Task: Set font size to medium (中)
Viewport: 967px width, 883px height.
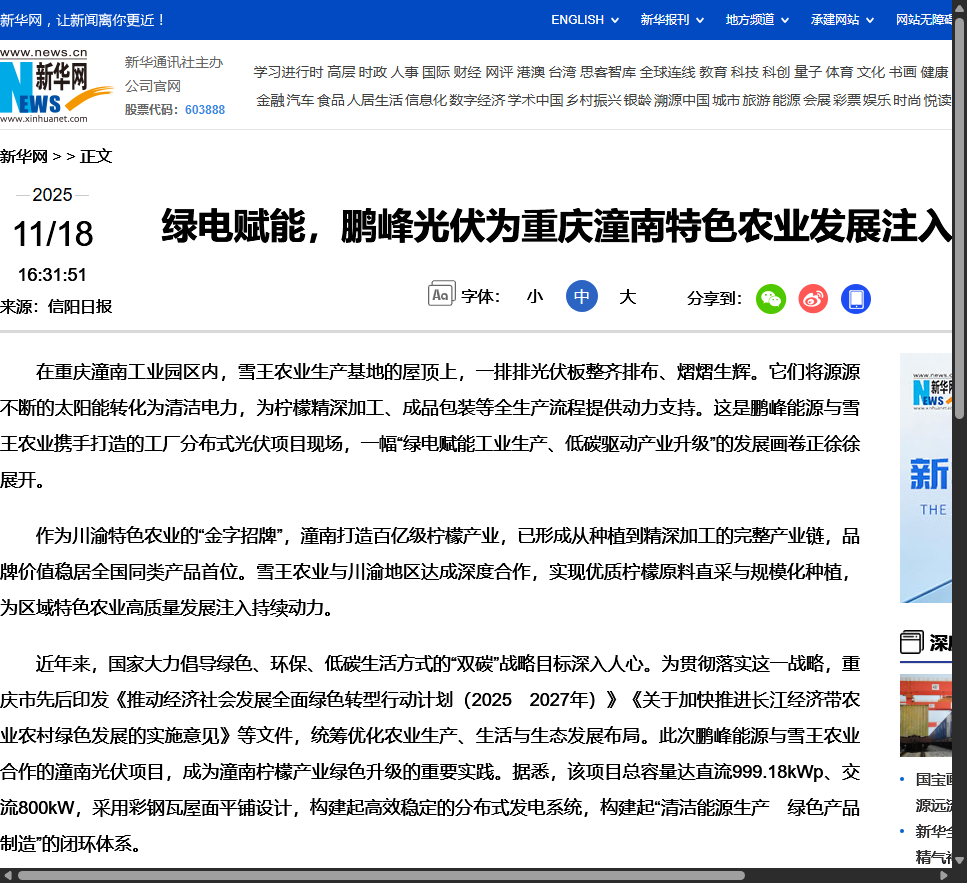Action: tap(582, 296)
